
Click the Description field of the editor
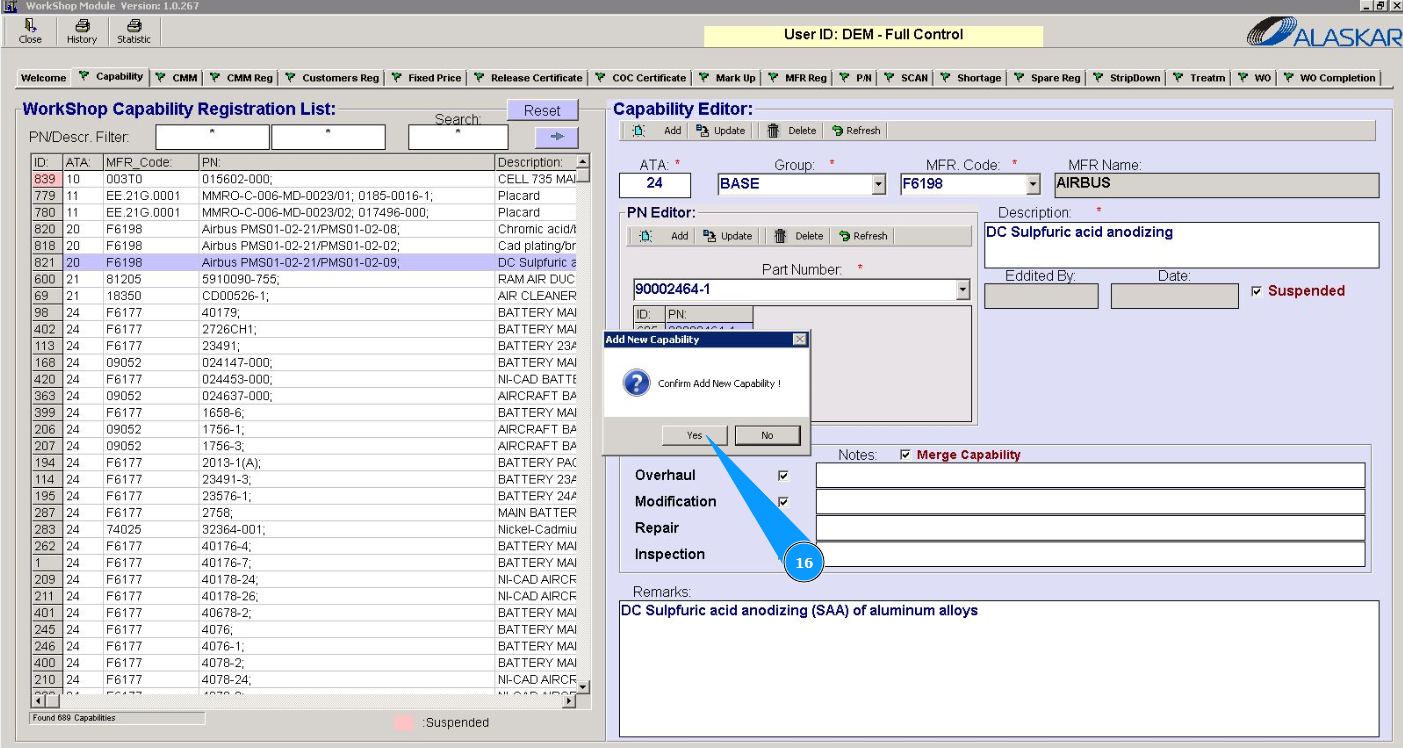pyautogui.click(x=1181, y=245)
